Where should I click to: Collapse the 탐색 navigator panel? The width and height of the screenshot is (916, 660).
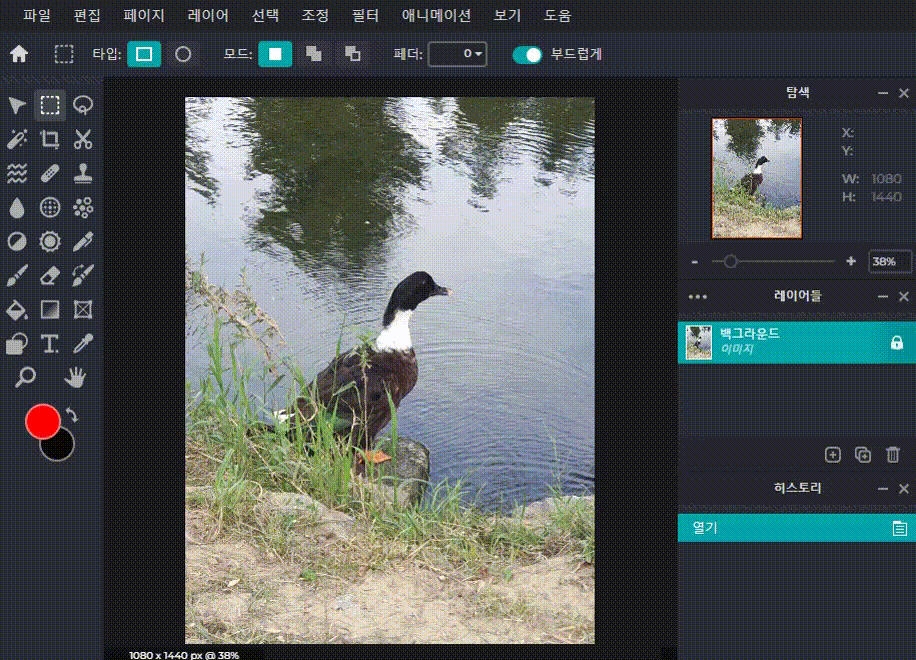(x=883, y=93)
